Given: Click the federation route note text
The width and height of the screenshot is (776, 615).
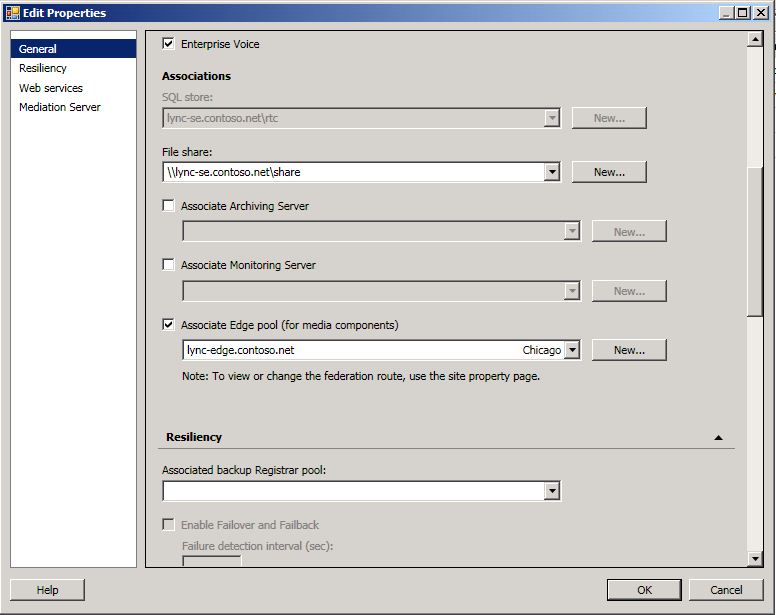Looking at the screenshot, I should pos(361,376).
